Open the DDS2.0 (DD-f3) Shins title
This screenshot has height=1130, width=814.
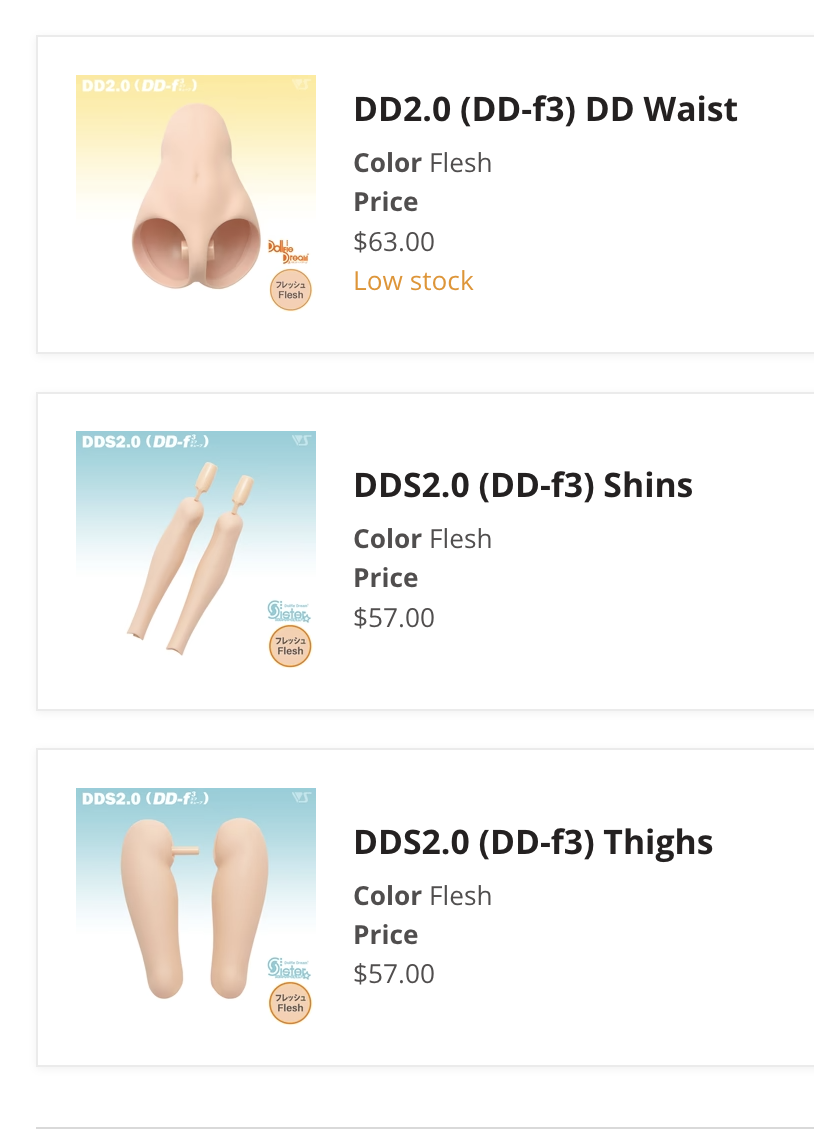523,485
